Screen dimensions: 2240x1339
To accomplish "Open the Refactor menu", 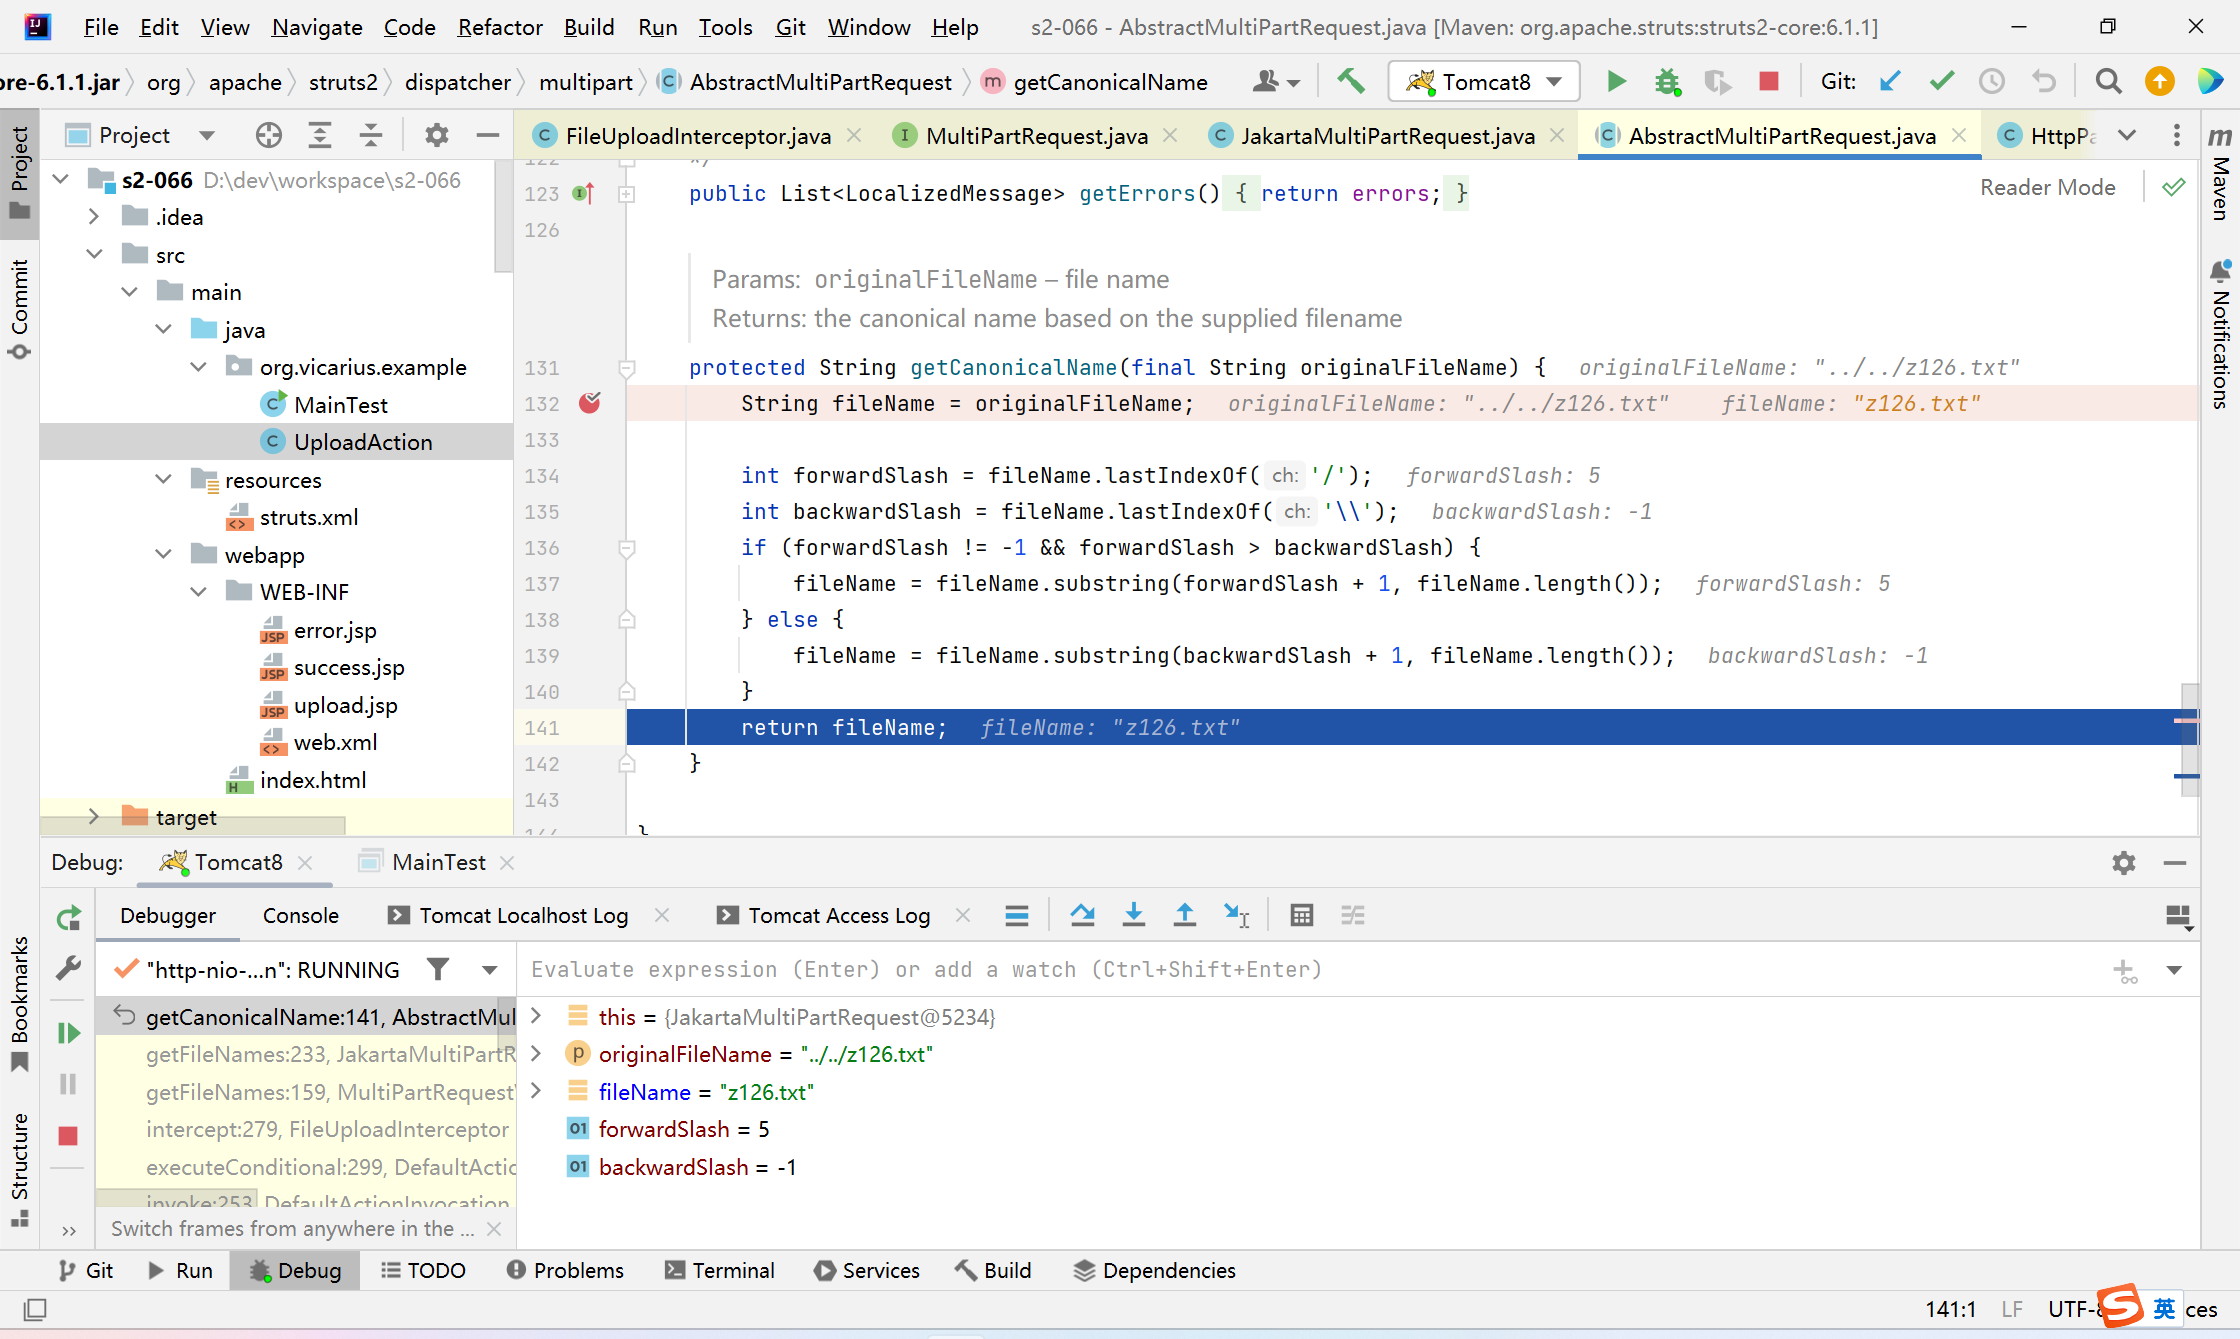I will (499, 27).
